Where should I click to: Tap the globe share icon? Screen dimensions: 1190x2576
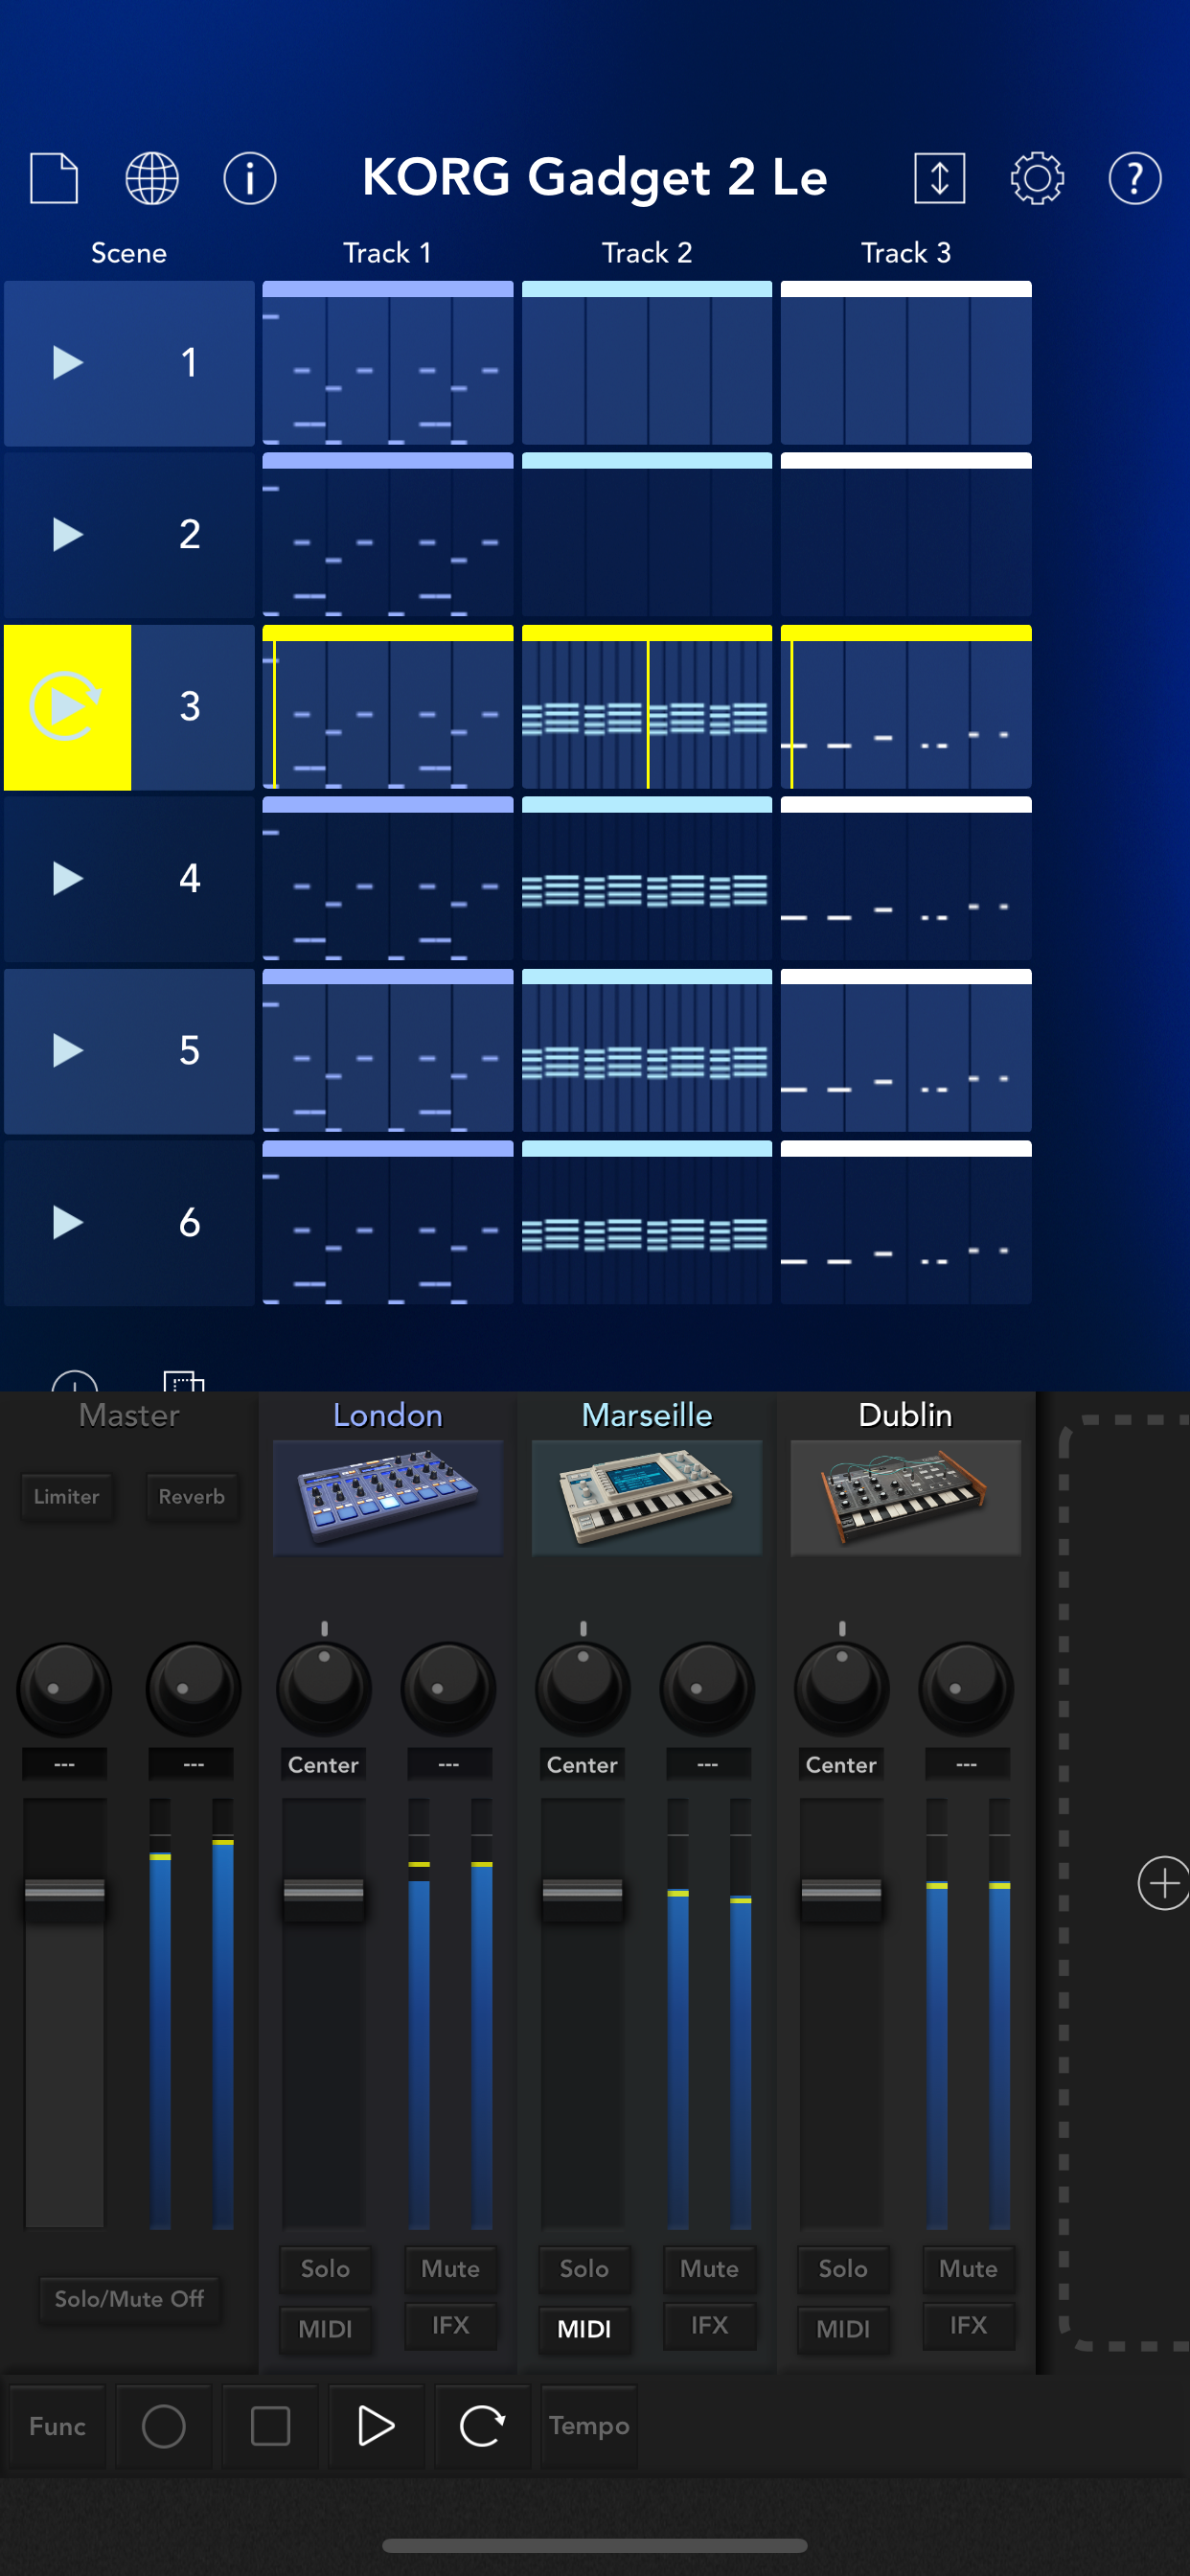(x=152, y=178)
